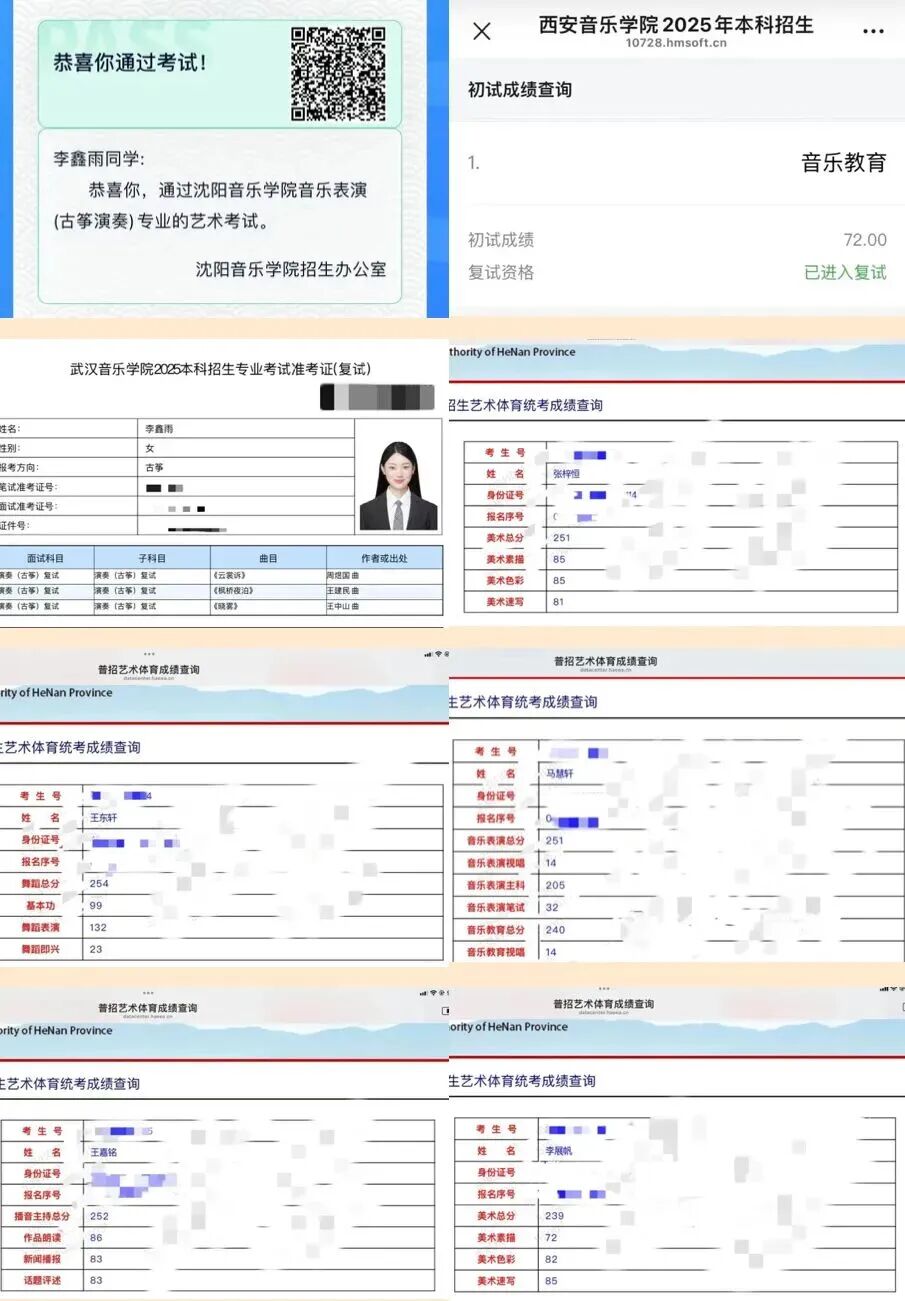Click the 作者或出处 column header
Screen dimensions: 905x1301
click(383, 558)
